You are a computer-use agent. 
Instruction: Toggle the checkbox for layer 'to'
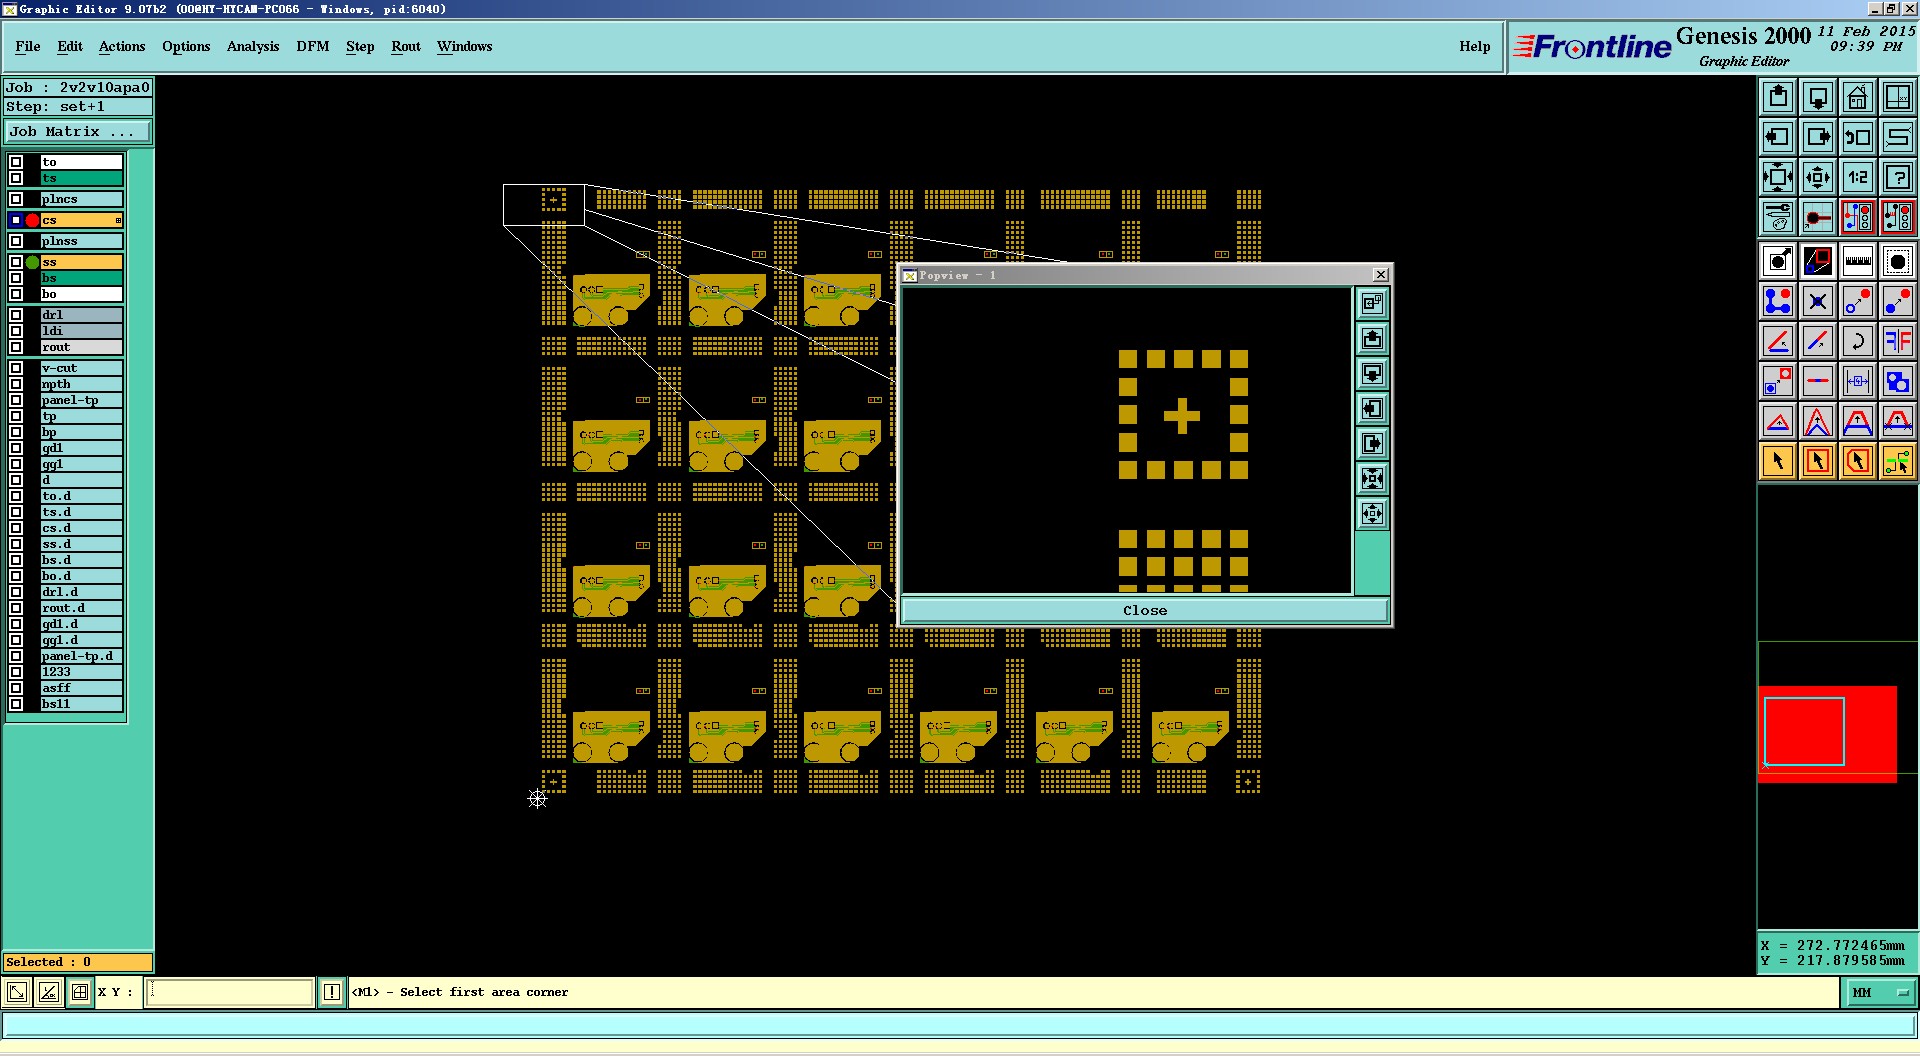(x=16, y=162)
